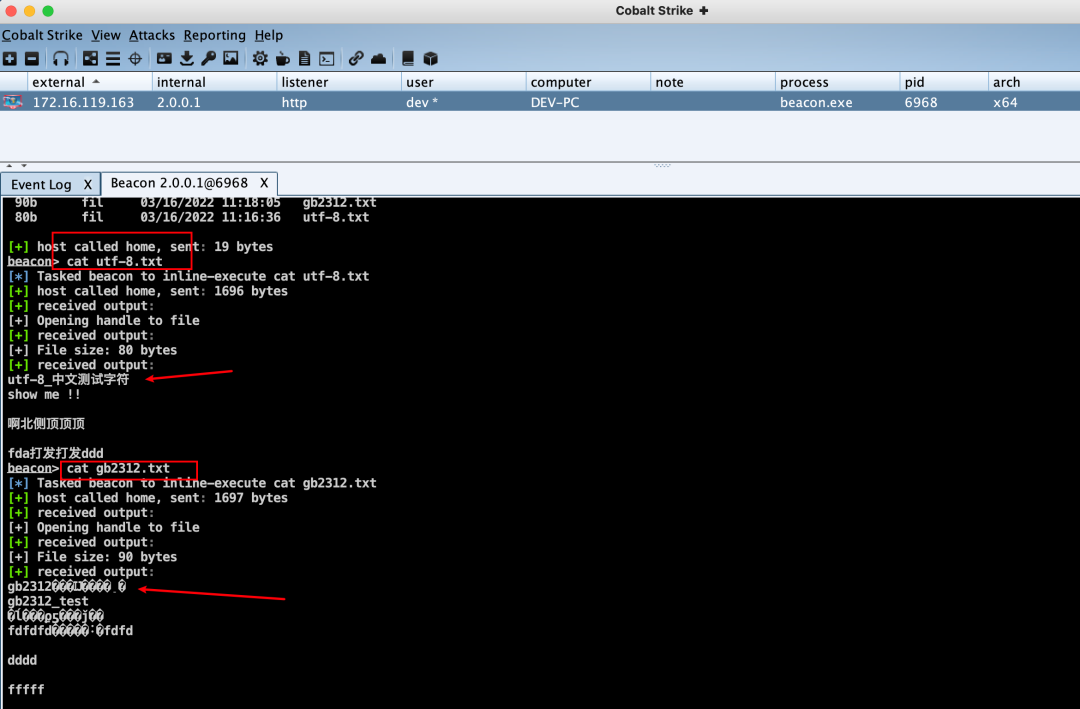Click the 'File size: 80 bytes' output line
1080x709 pixels.
point(92,350)
